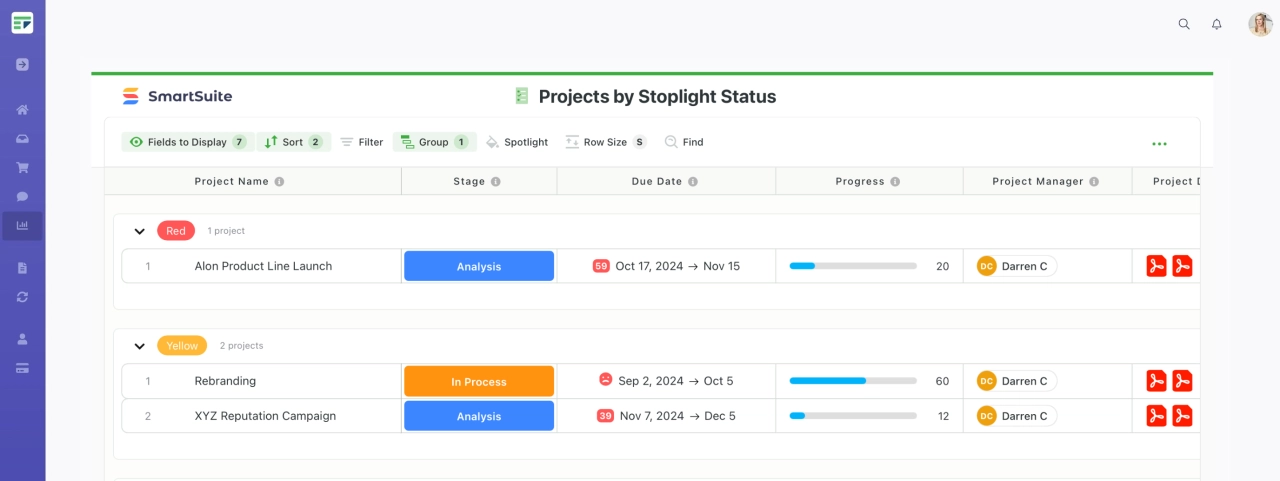Change Analysis stage of Alon Product Line Launch

point(479,266)
